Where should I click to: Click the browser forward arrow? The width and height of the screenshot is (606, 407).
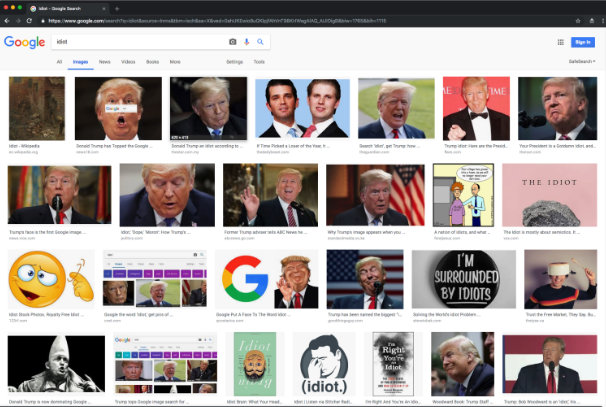pos(18,21)
